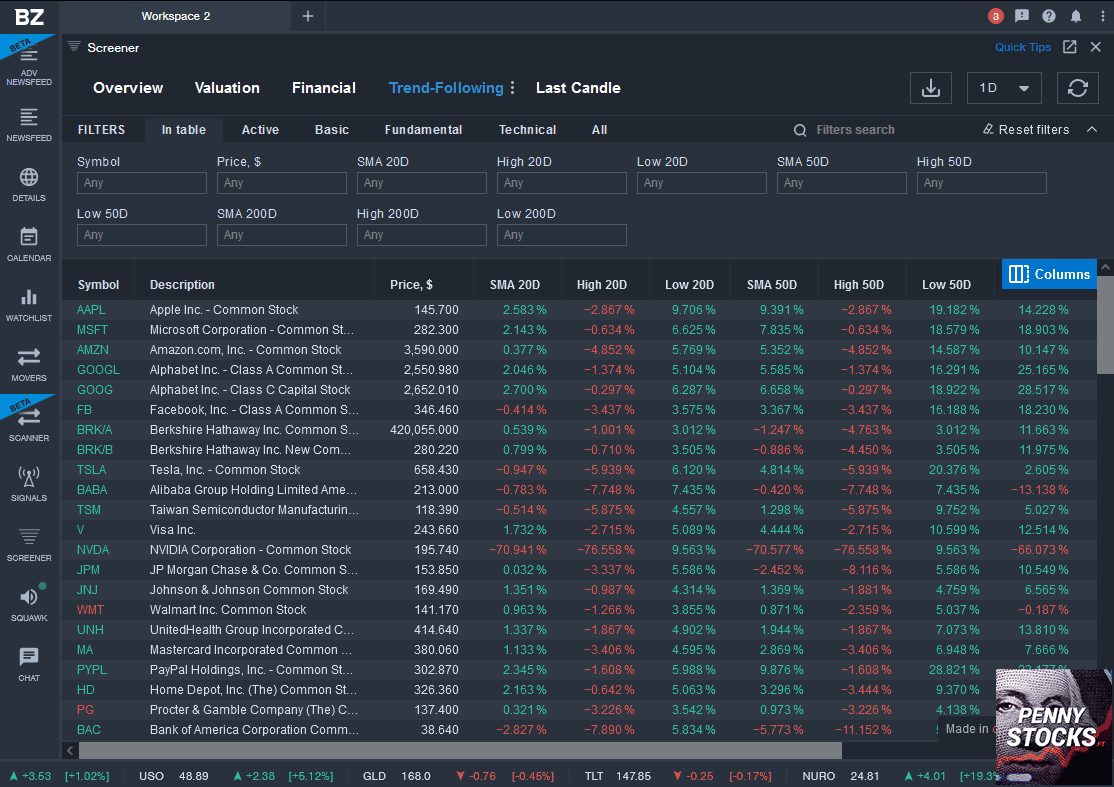Viewport: 1114px width, 787px height.
Task: Click the BZ logo
Action: (x=29, y=16)
